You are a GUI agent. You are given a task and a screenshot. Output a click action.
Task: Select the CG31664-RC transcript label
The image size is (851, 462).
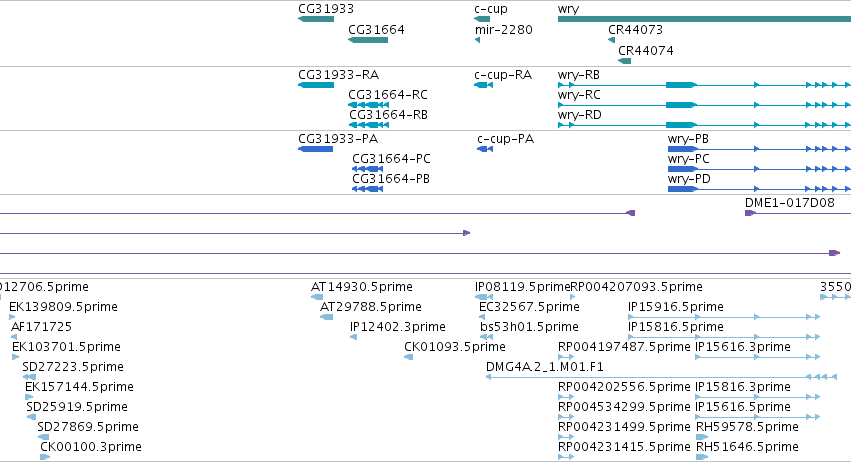click(388, 95)
